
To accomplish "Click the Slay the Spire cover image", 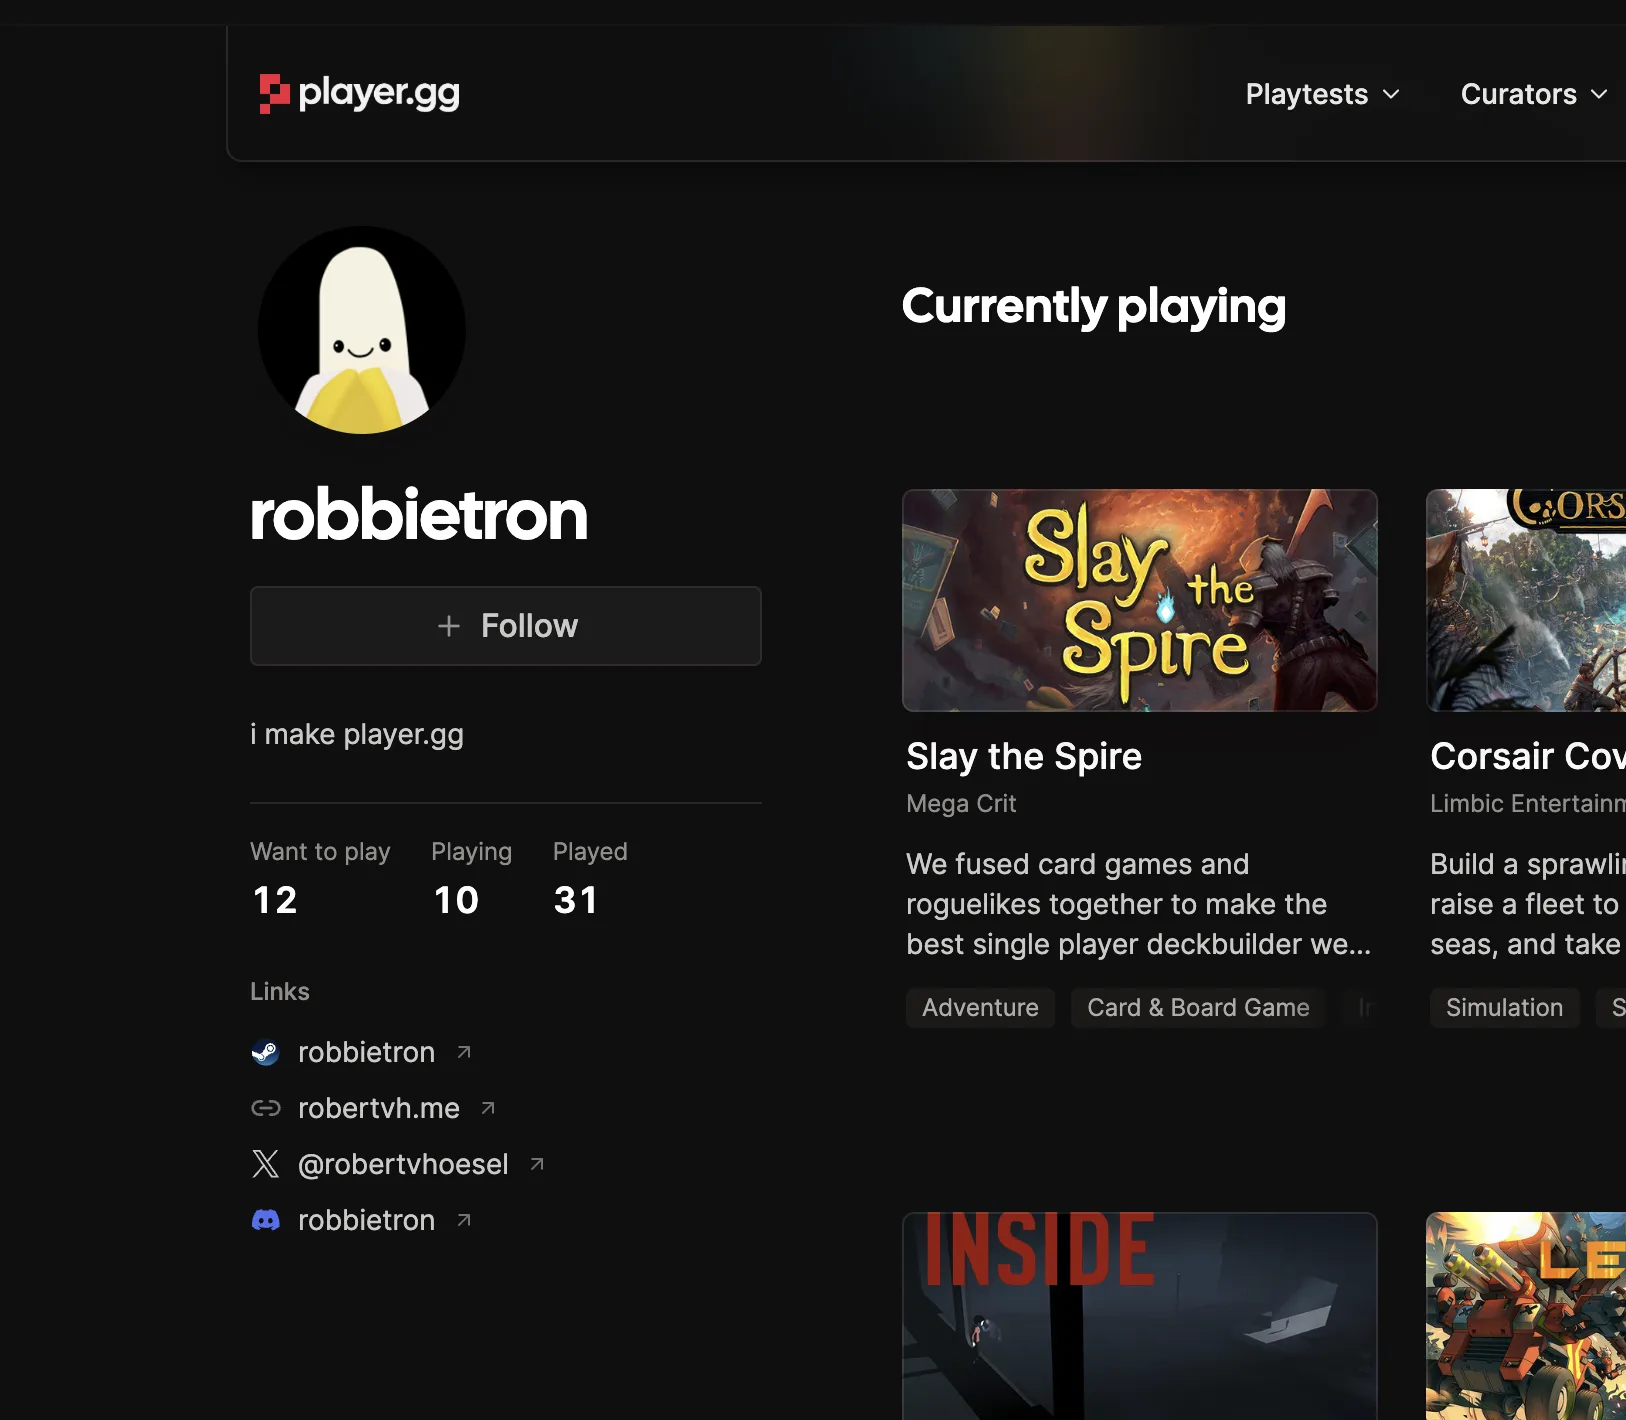I will tap(1140, 600).
